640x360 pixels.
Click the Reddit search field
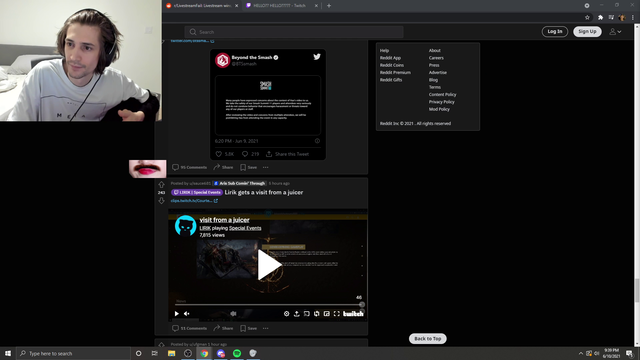tap(294, 32)
